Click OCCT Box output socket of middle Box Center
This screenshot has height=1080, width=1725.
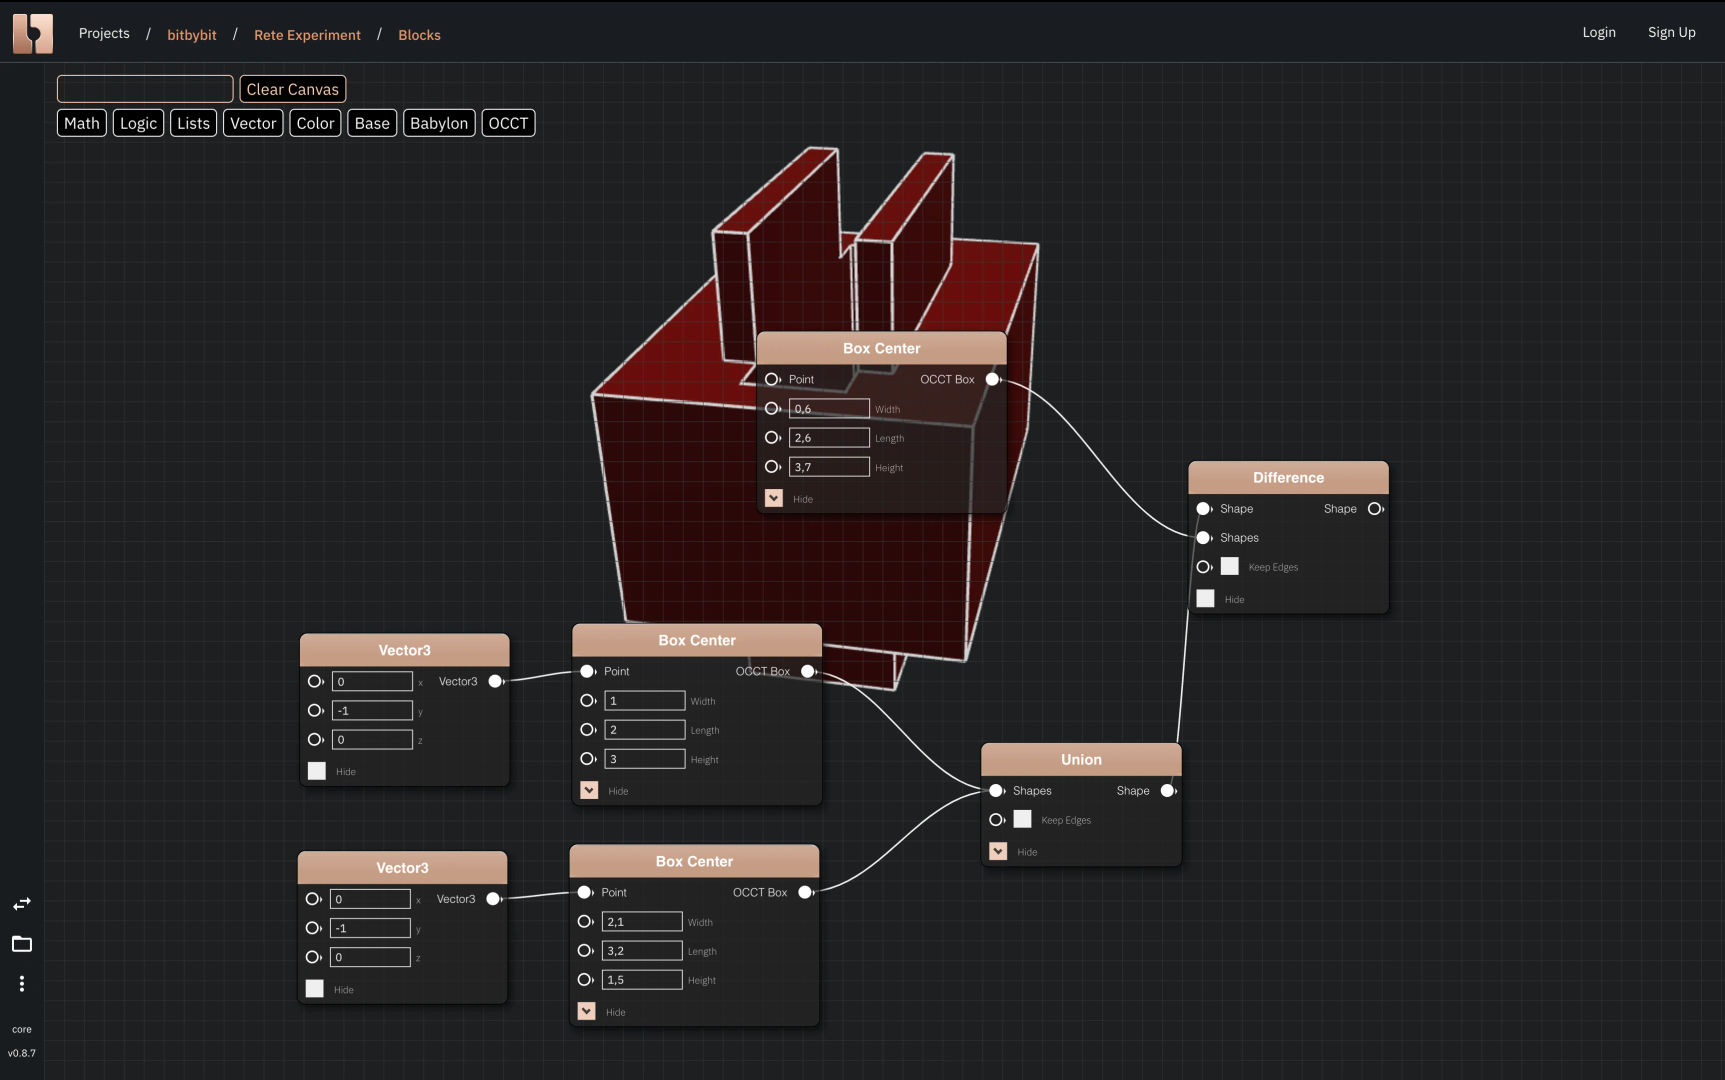[x=808, y=671]
